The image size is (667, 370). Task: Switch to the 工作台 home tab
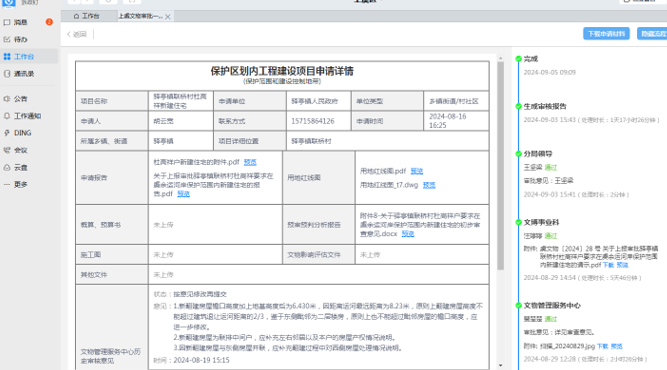[x=87, y=16]
